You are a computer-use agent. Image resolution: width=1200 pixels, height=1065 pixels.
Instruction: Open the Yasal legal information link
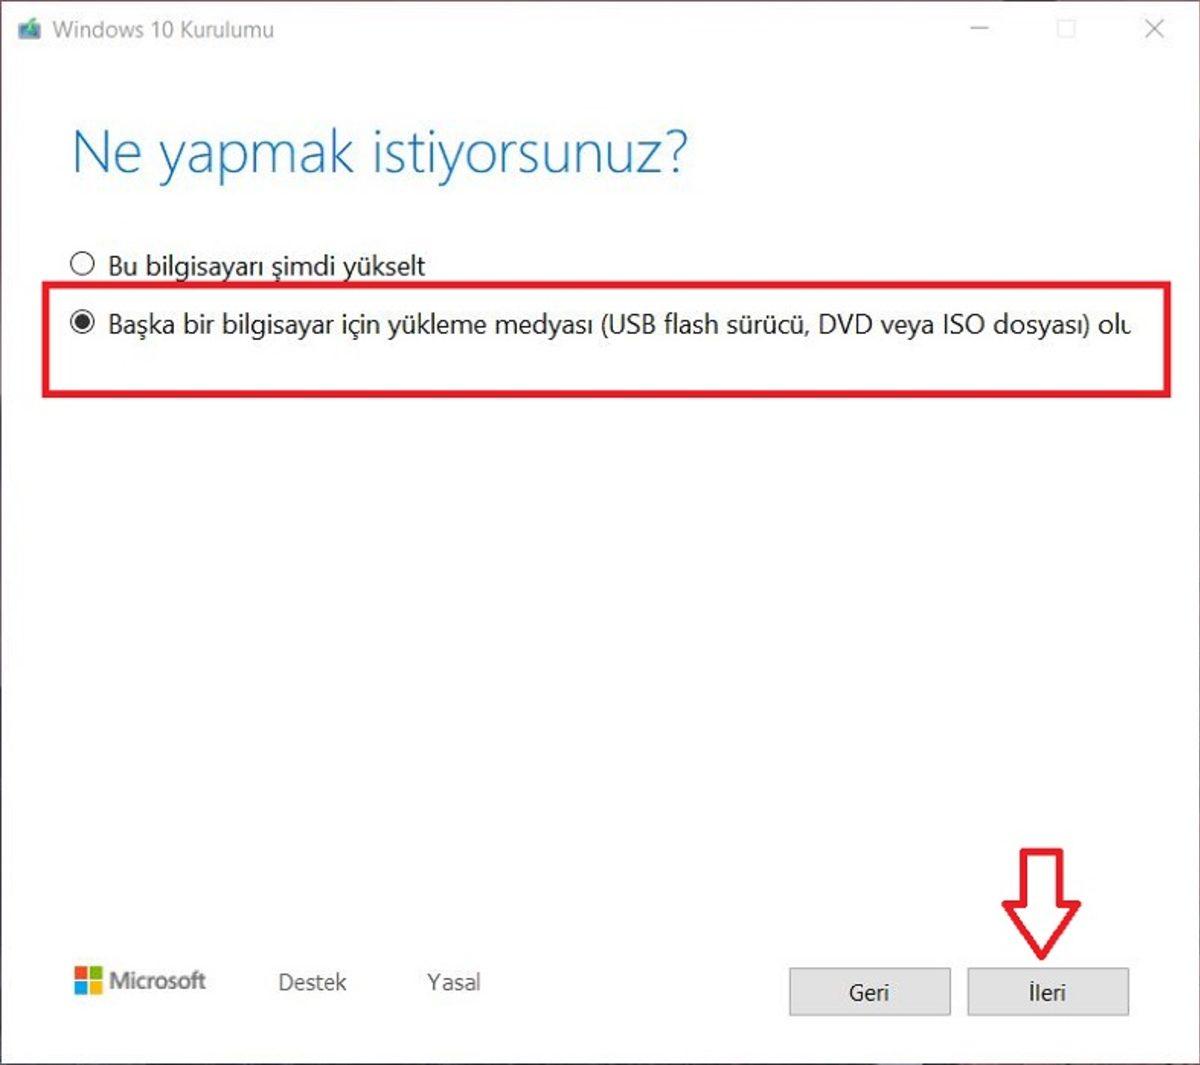tap(453, 982)
